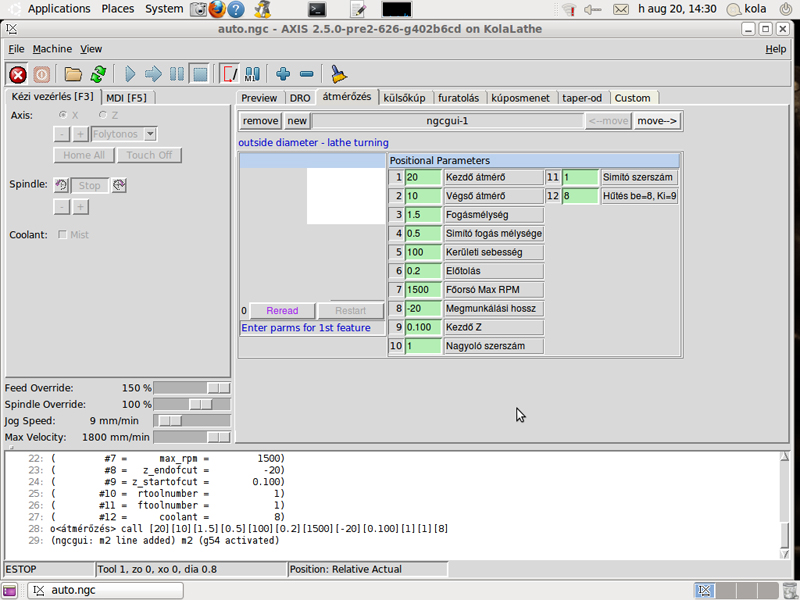Clear live plot with broom icon
Image resolution: width=800 pixels, height=600 pixels.
(x=338, y=74)
